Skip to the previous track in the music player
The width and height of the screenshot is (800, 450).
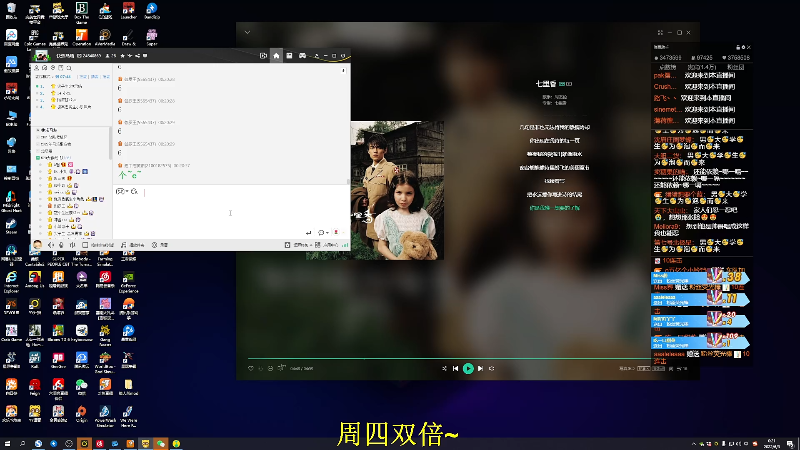click(x=455, y=368)
